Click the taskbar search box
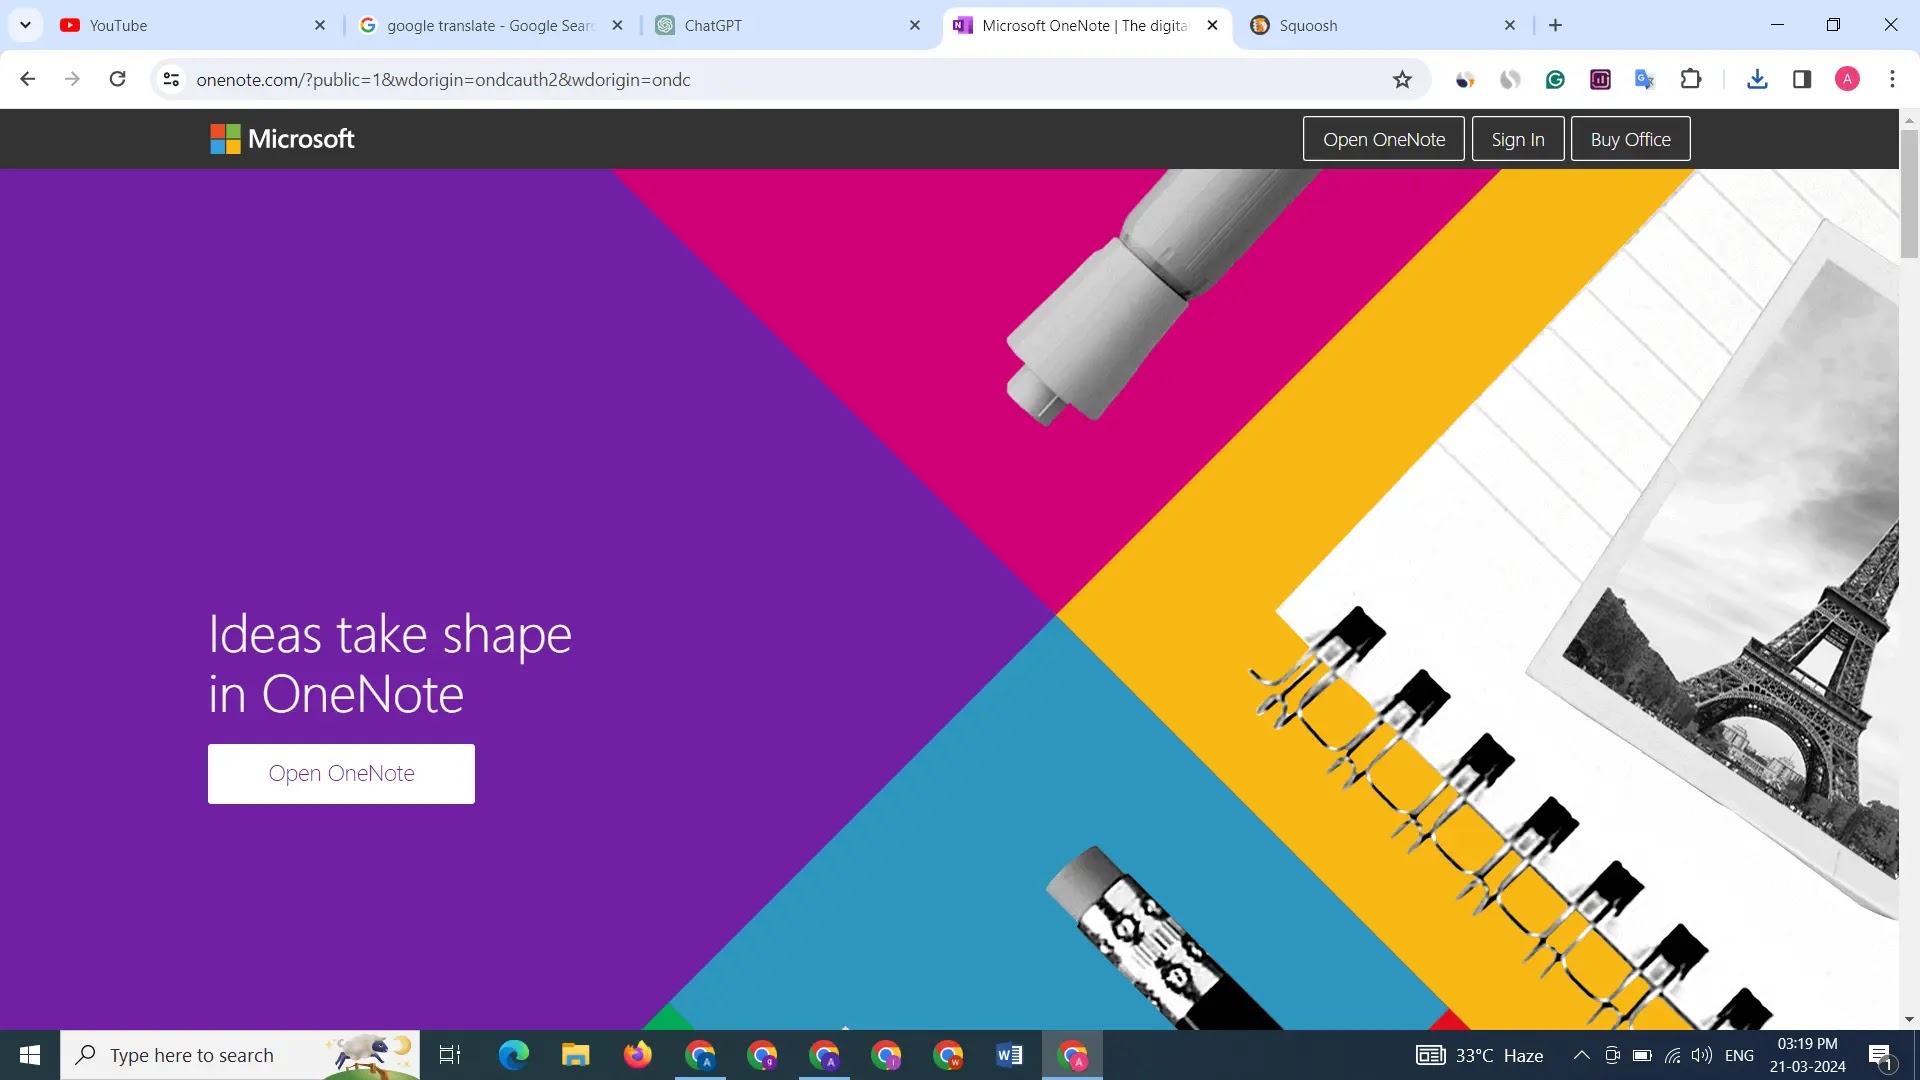Image resolution: width=1920 pixels, height=1080 pixels. 240,1055
